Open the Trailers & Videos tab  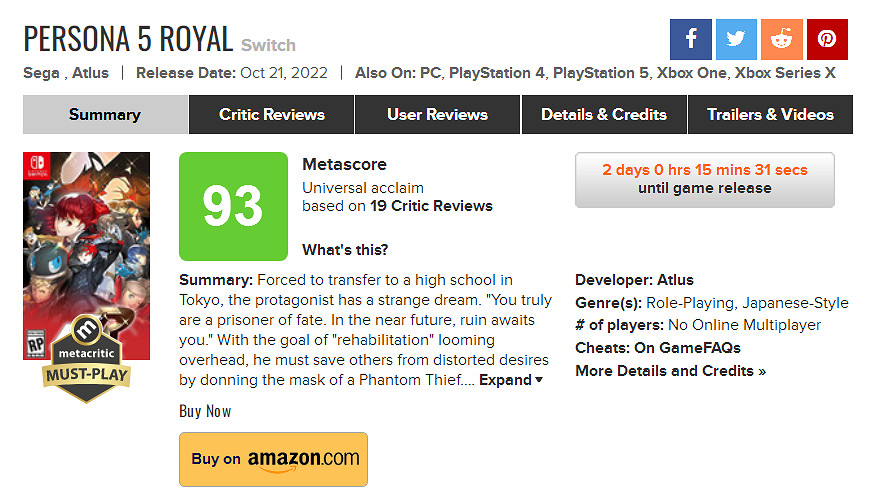click(770, 115)
